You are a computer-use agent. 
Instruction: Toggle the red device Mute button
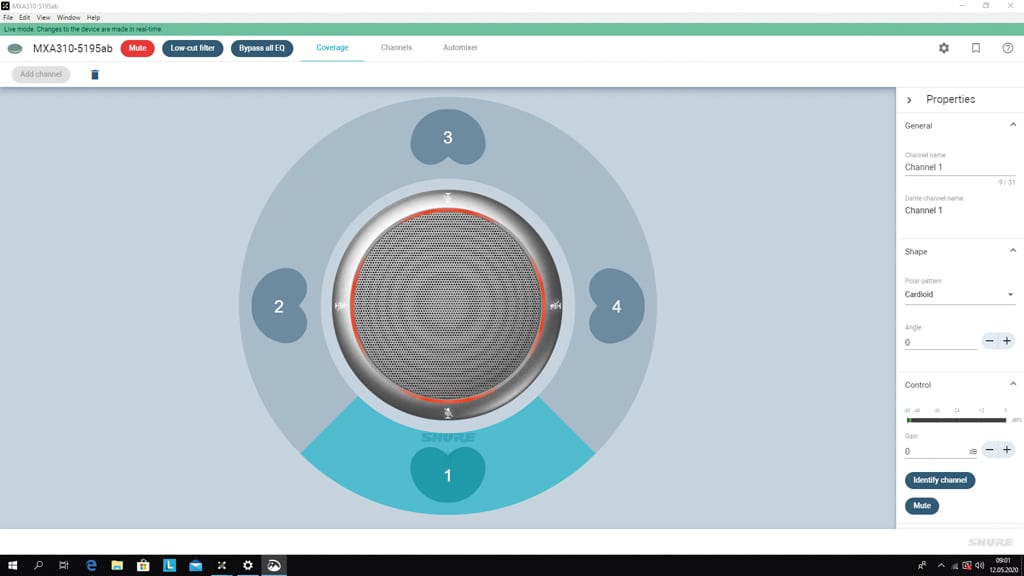pyautogui.click(x=137, y=48)
